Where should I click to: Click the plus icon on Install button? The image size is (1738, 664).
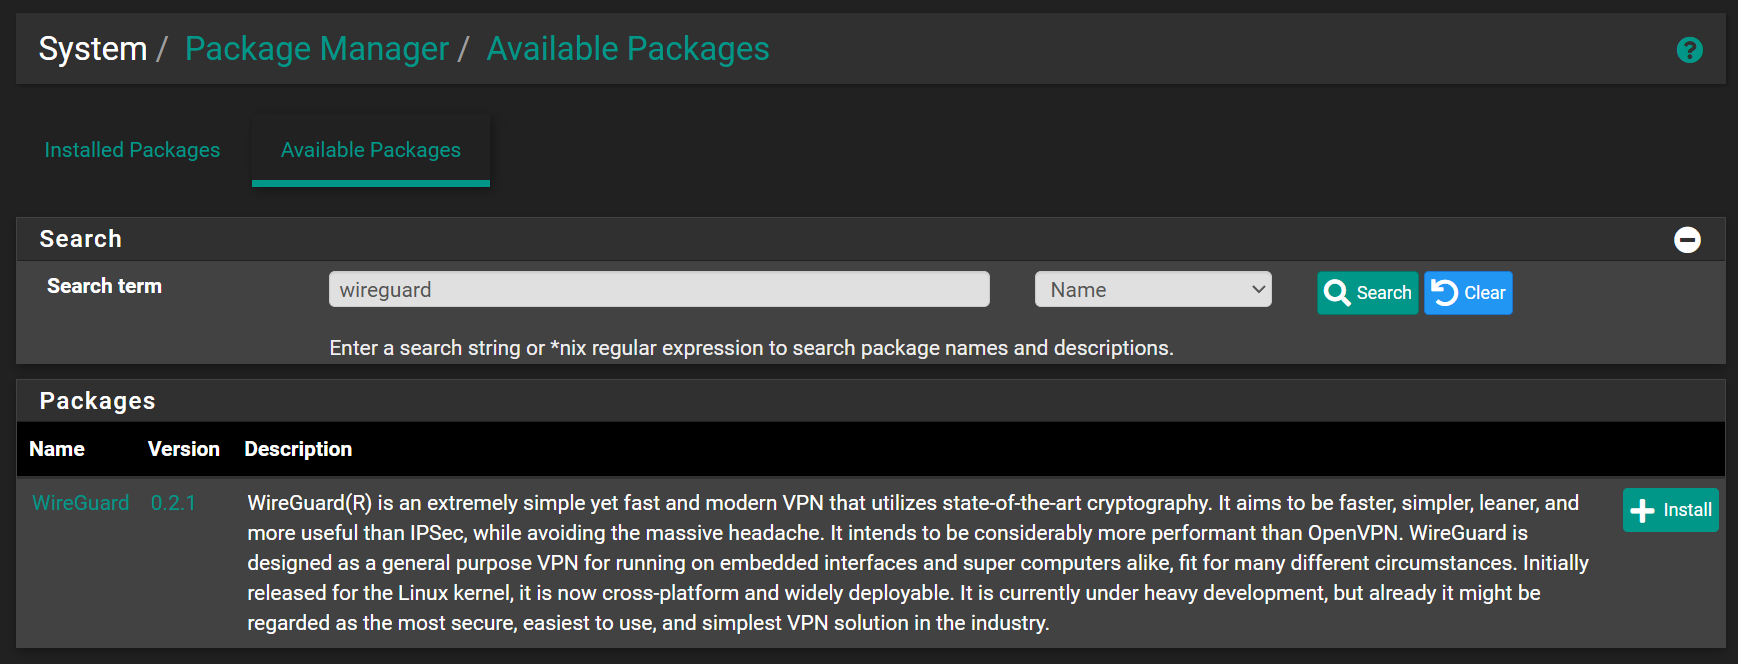click(x=1641, y=510)
